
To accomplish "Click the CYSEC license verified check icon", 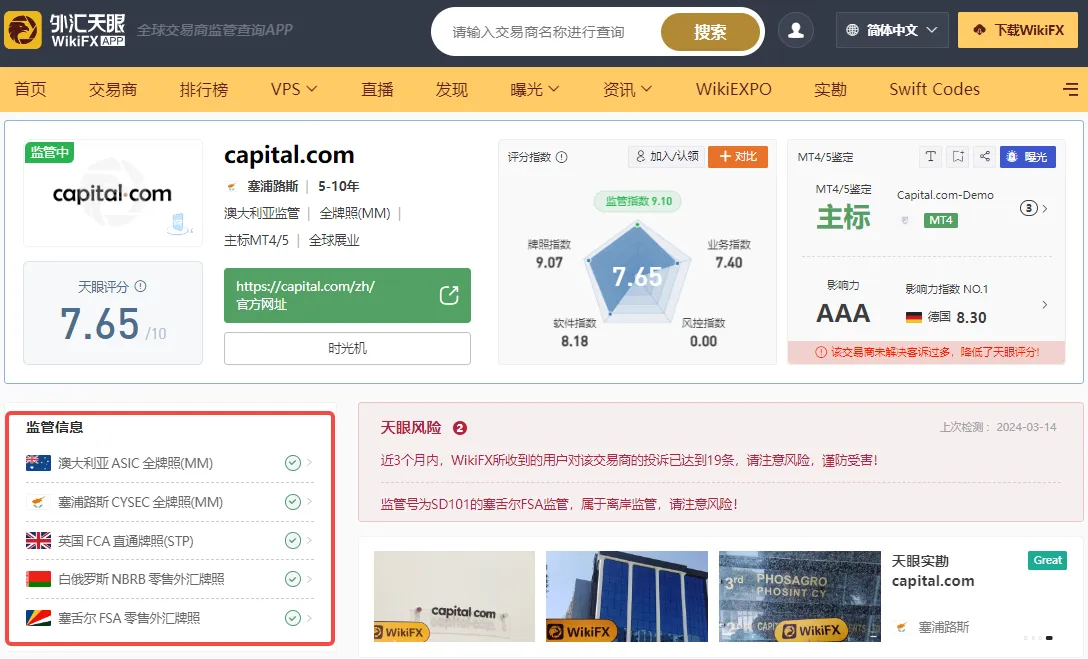I will pyautogui.click(x=293, y=502).
